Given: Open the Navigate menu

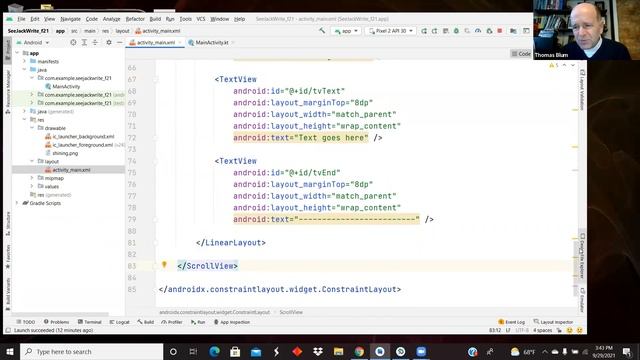Looking at the screenshot, I should tap(71, 19).
